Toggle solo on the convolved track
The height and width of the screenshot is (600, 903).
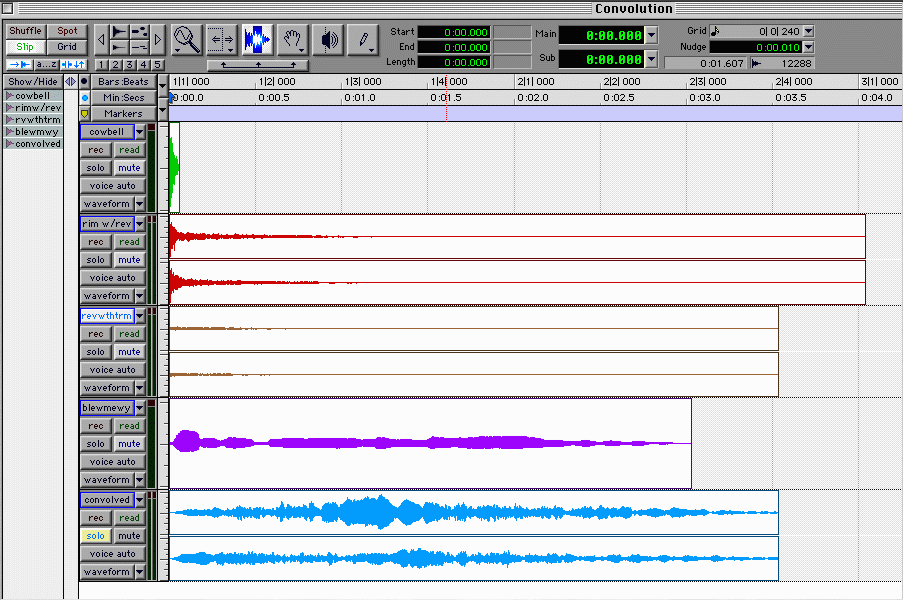[x=96, y=536]
